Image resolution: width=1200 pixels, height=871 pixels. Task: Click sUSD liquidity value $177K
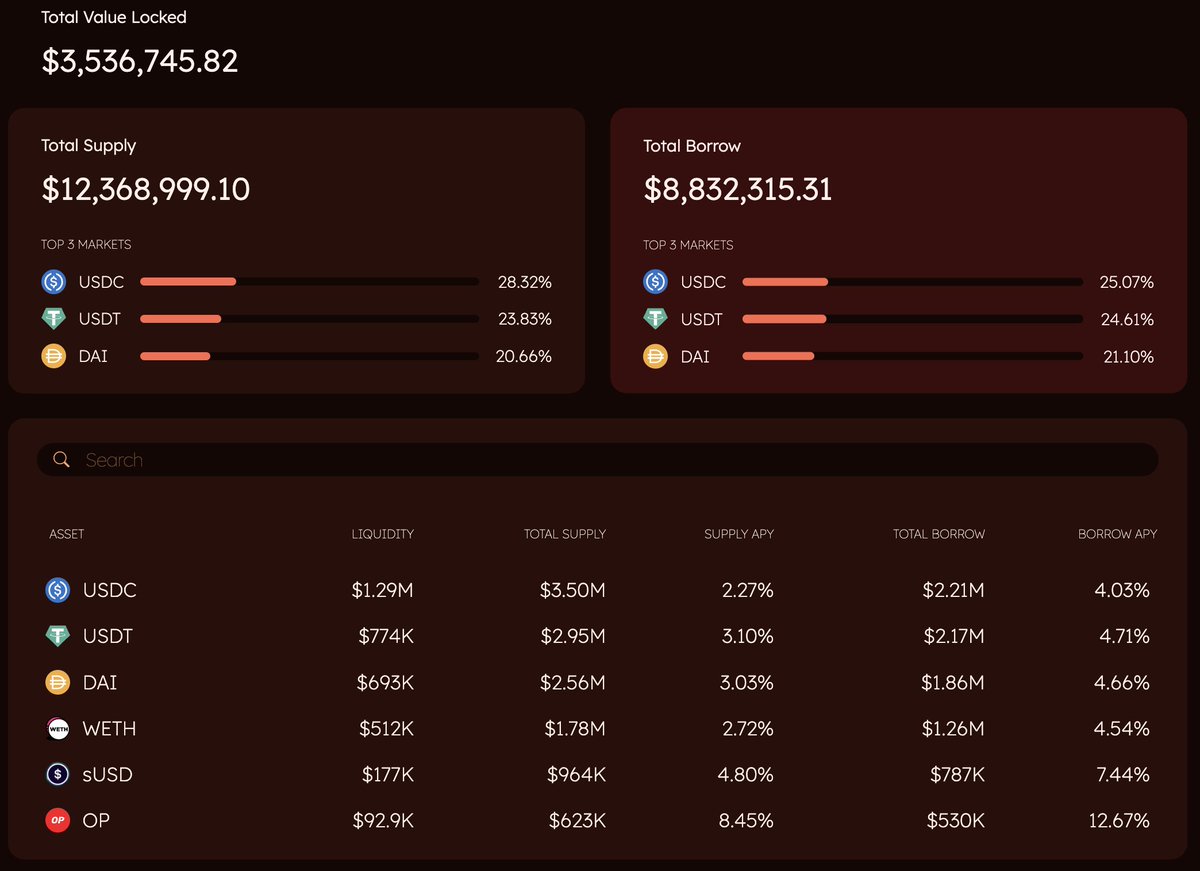[388, 774]
